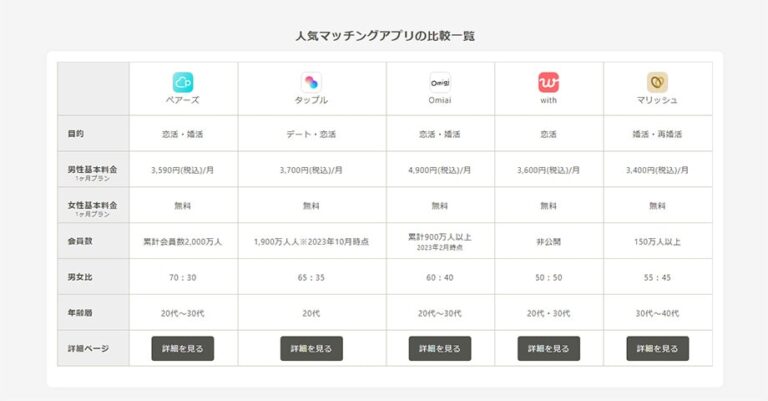This screenshot has height=401, width=768.
Task: Click the 非公開 member count cell
Action: pyautogui.click(x=548, y=241)
